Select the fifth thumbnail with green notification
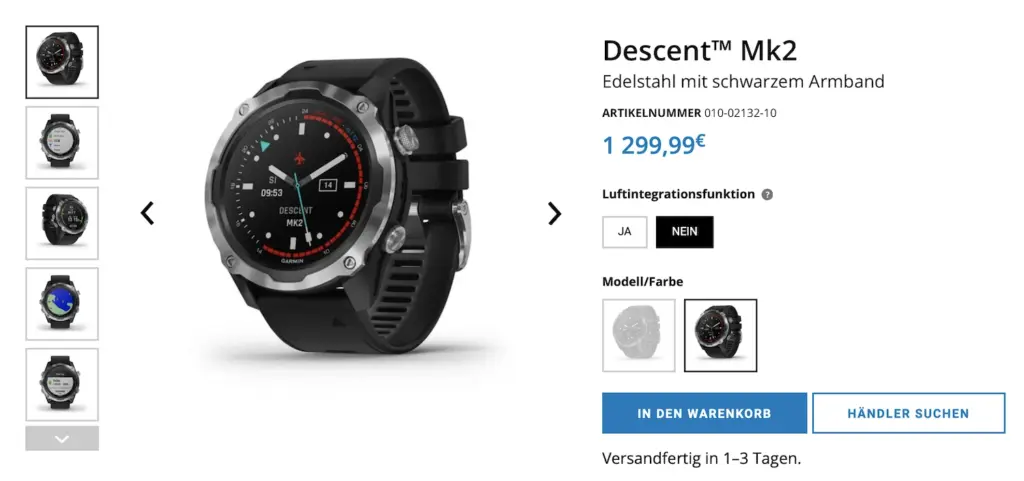This screenshot has height=481, width=1024. pyautogui.click(x=62, y=384)
